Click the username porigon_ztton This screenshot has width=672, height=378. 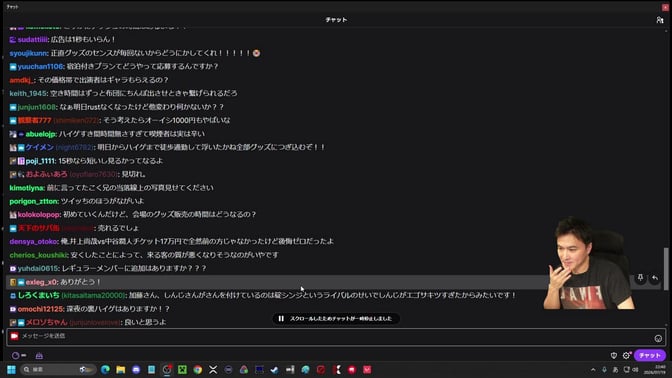point(33,201)
